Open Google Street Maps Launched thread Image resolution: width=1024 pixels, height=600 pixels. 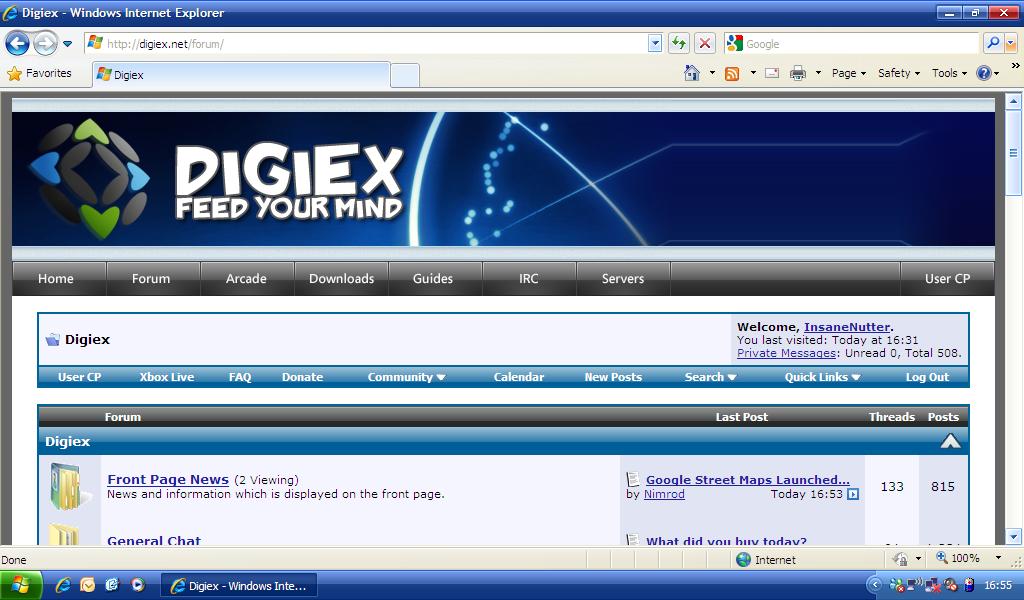pyautogui.click(x=748, y=480)
